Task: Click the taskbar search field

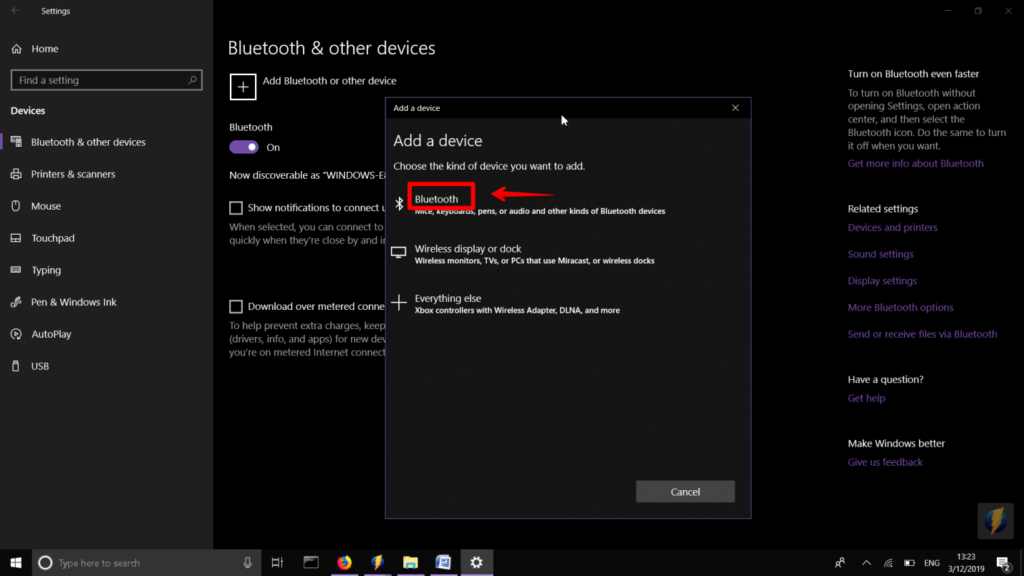Action: 146,562
